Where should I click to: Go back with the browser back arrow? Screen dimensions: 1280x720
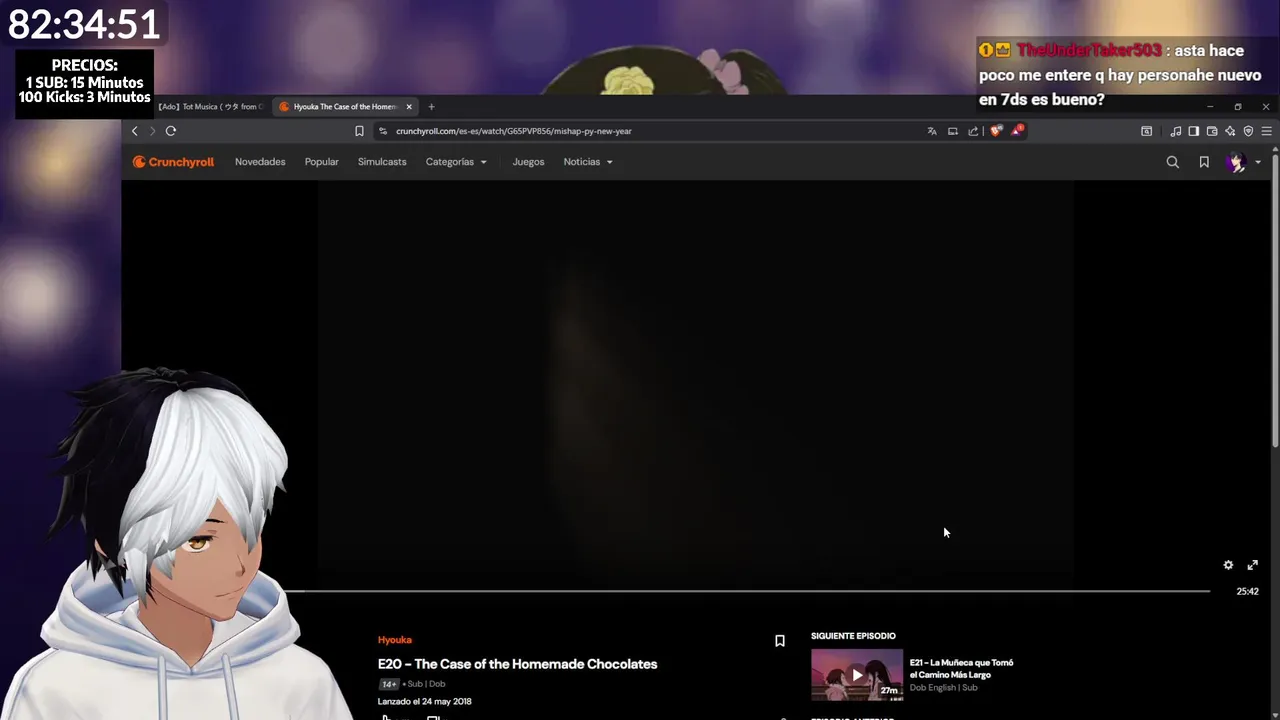click(134, 131)
